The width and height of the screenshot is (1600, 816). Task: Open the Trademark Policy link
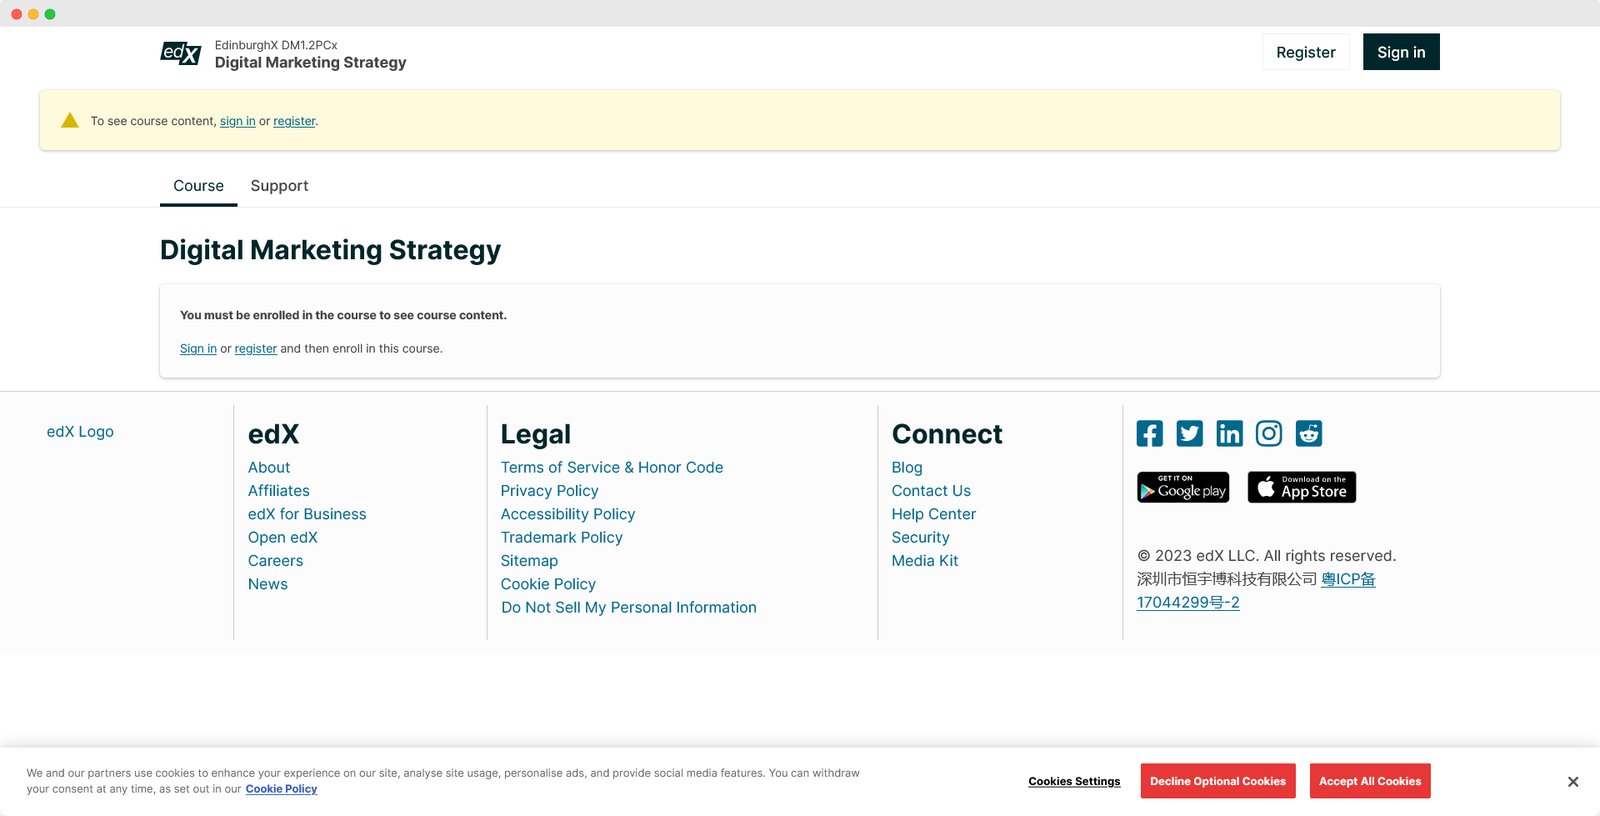click(562, 537)
